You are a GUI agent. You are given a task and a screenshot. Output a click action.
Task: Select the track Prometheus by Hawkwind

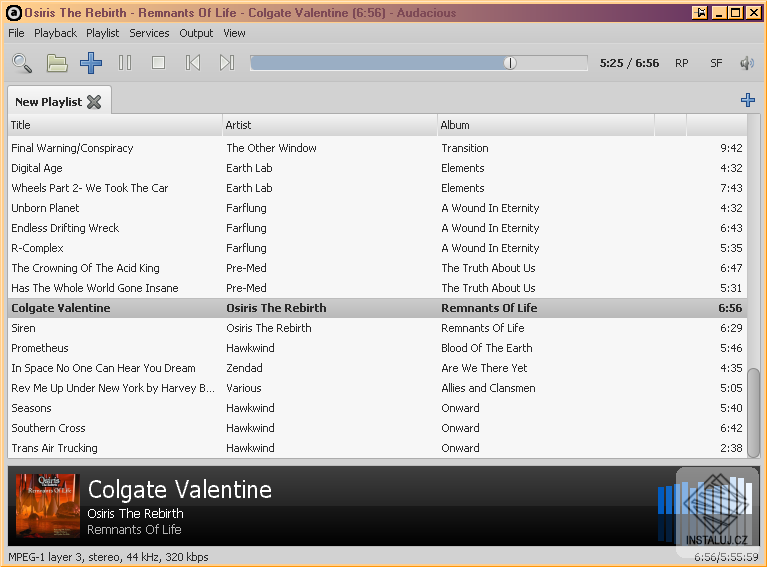click(x=40, y=348)
